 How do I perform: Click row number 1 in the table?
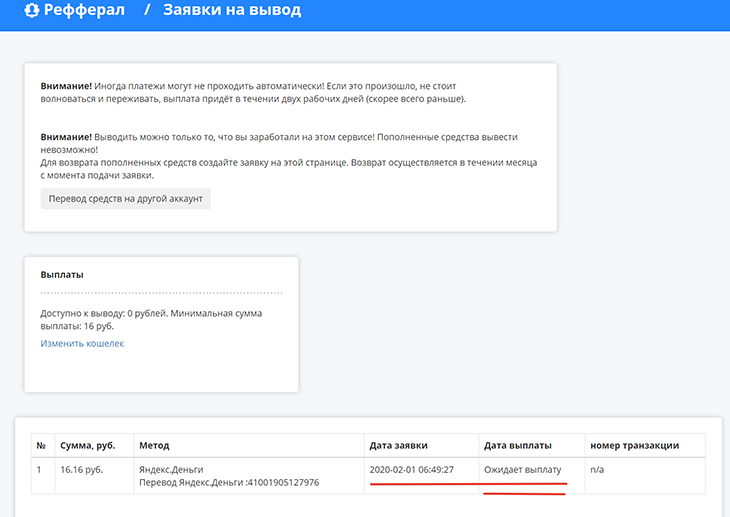[x=39, y=469]
